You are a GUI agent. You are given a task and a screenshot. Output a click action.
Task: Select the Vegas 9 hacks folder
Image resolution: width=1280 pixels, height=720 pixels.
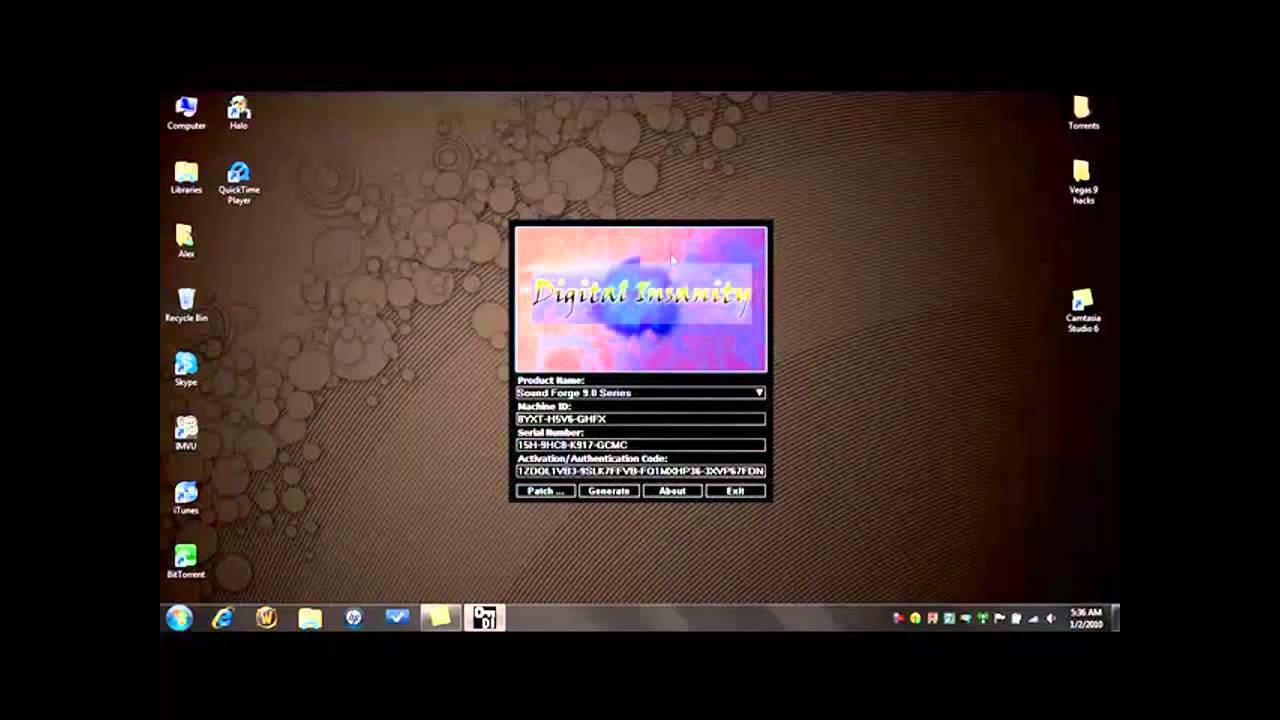pos(1083,182)
